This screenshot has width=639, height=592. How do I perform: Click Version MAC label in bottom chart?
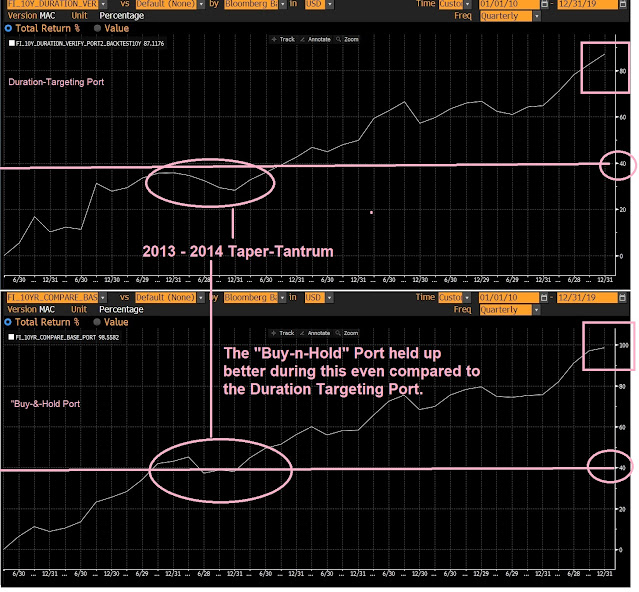[x=31, y=310]
